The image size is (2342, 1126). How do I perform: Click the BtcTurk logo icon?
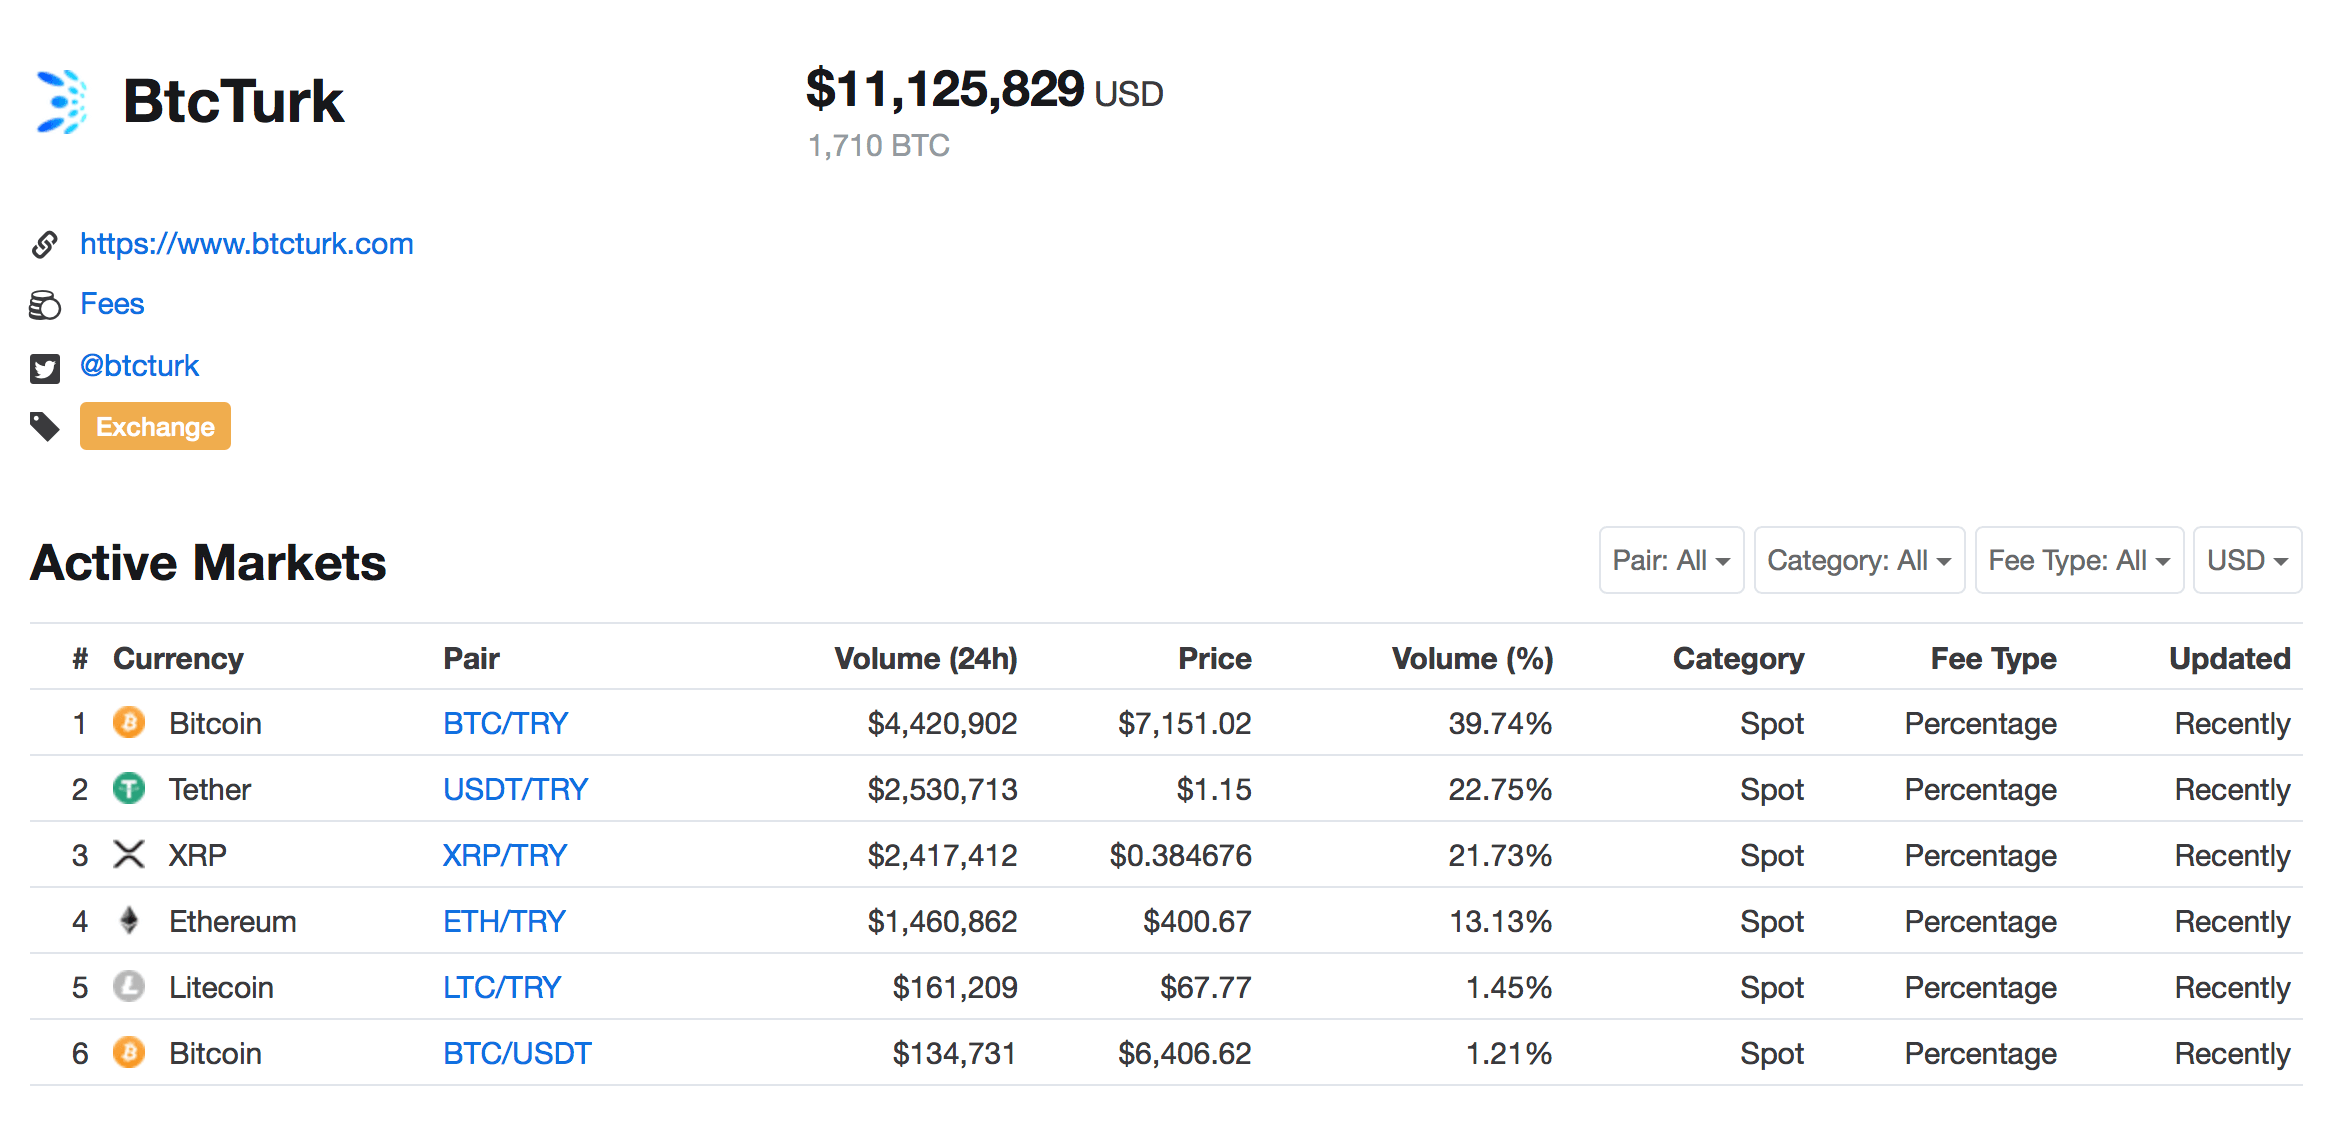60,101
